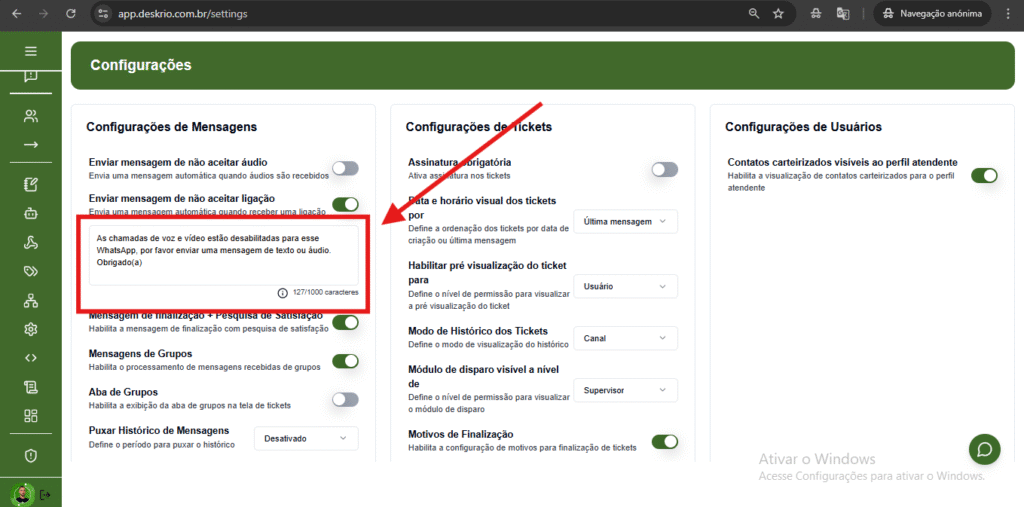Open contacts people icon in sidebar
Image resolution: width=1024 pixels, height=507 pixels.
point(31,116)
